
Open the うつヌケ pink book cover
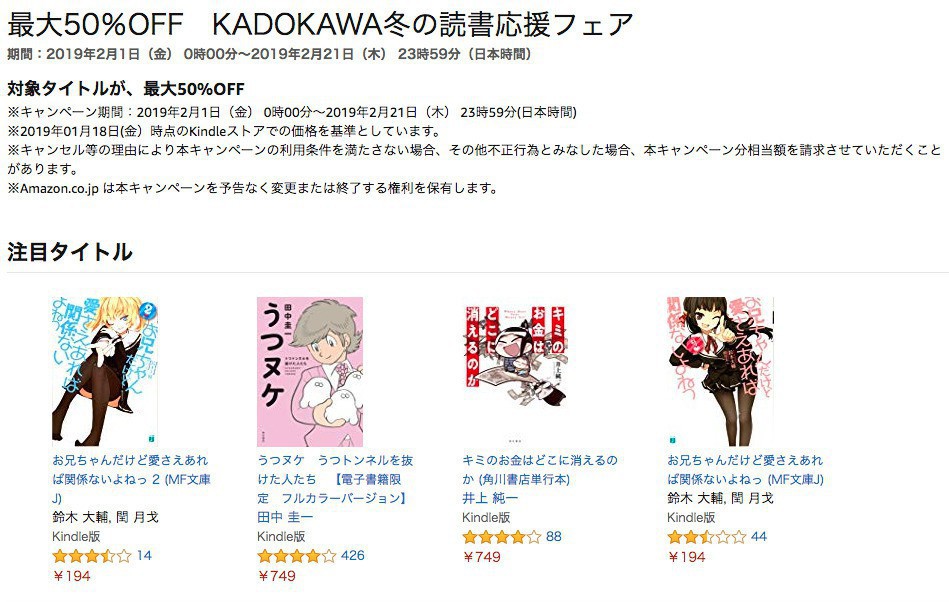coord(310,371)
